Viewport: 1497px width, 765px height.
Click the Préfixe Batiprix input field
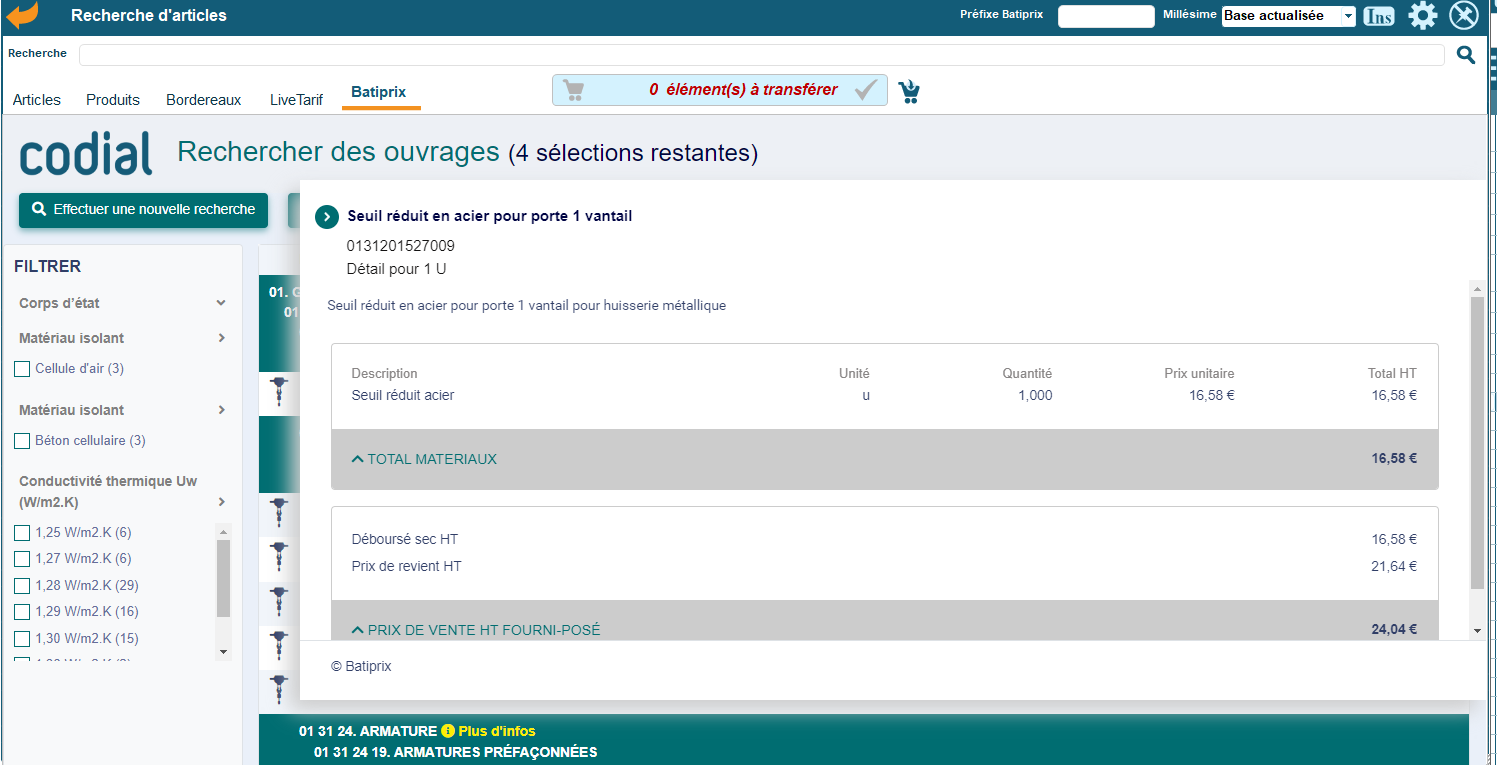click(x=1105, y=16)
